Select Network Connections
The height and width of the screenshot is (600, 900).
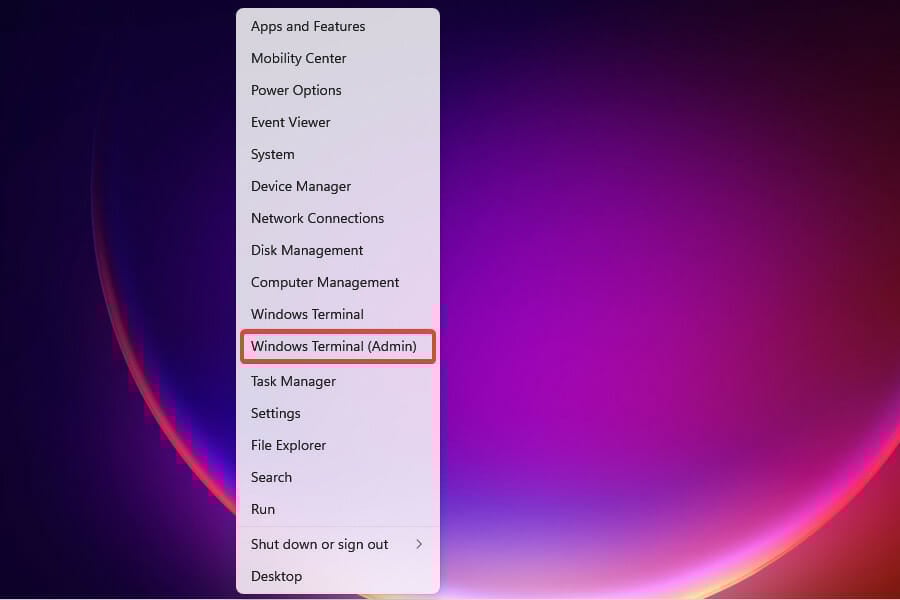(338, 218)
